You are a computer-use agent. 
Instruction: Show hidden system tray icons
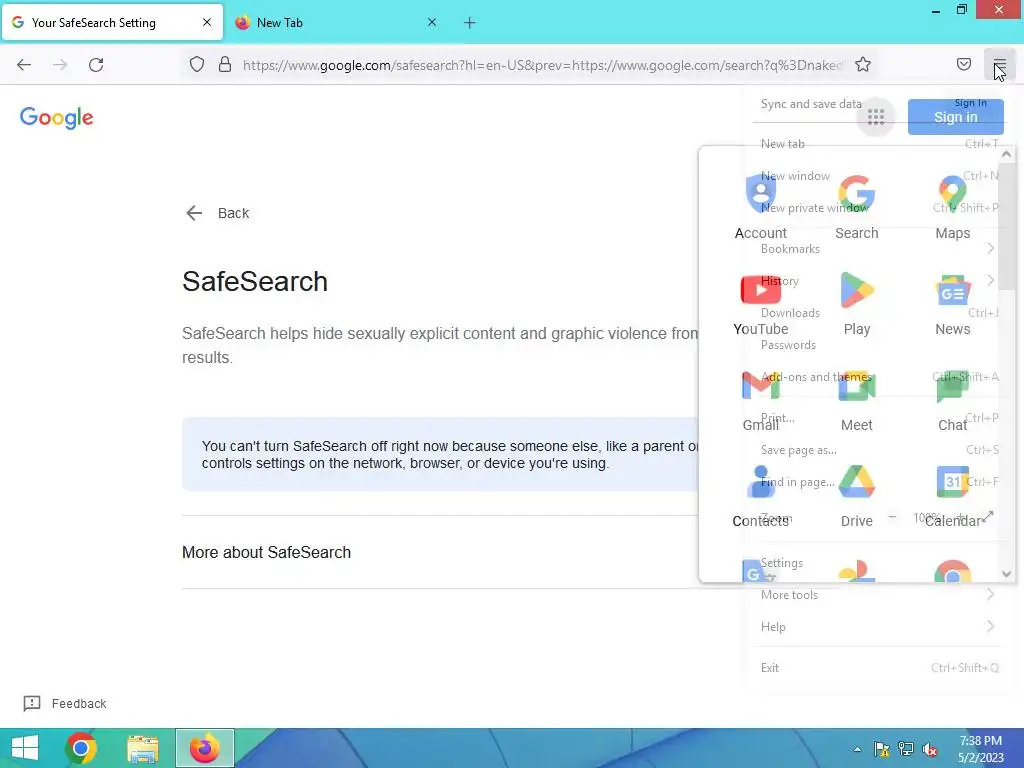click(x=857, y=749)
